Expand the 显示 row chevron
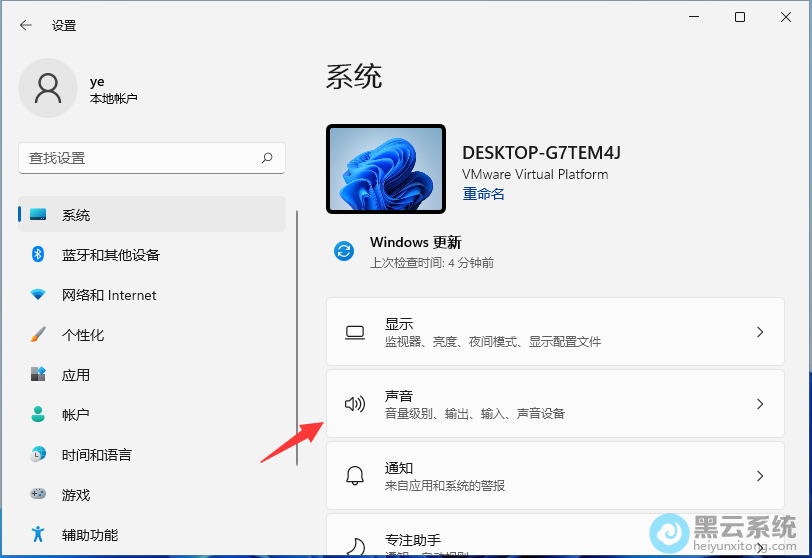The width and height of the screenshot is (812, 558). point(760,332)
